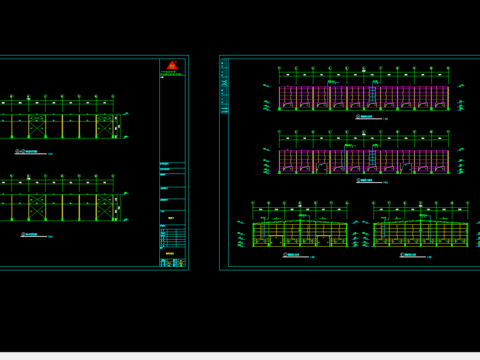The image size is (480, 360).
Task: Pick the right X-bracing in the lower-left elevation
Action: coord(104,208)
